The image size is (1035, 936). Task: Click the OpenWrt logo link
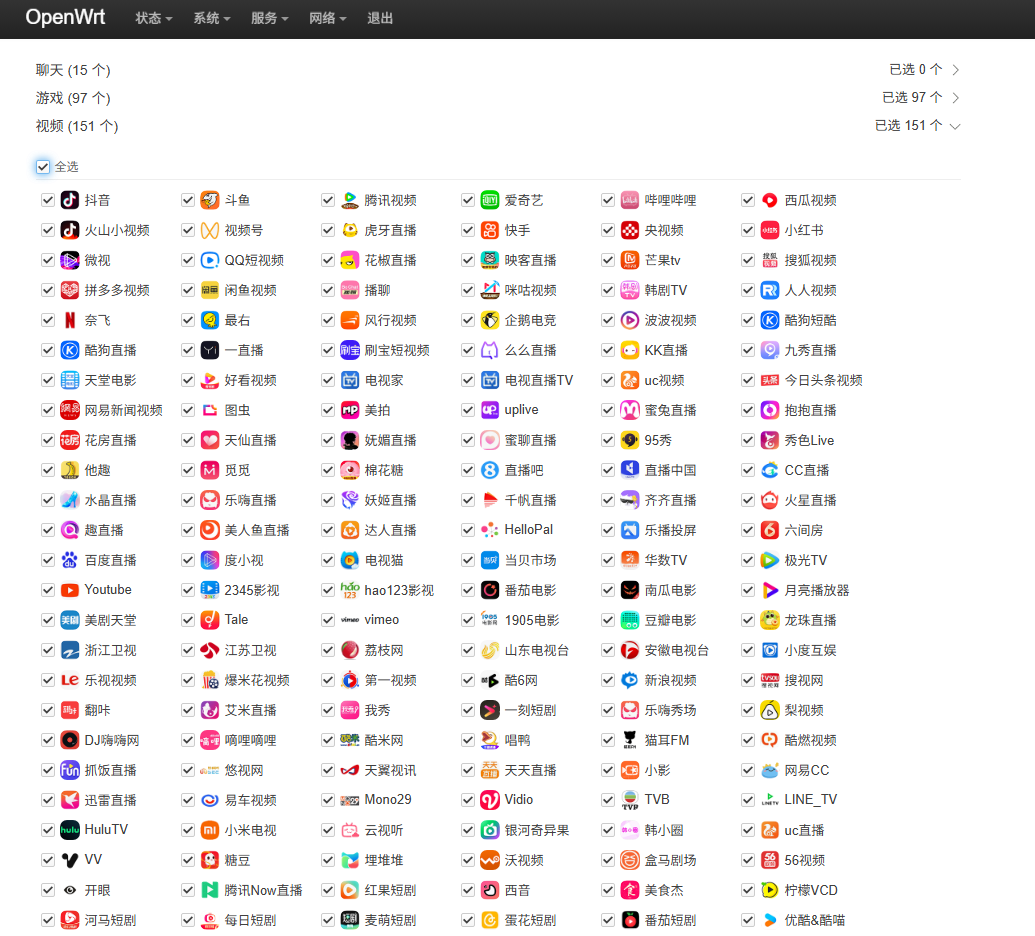pos(65,17)
